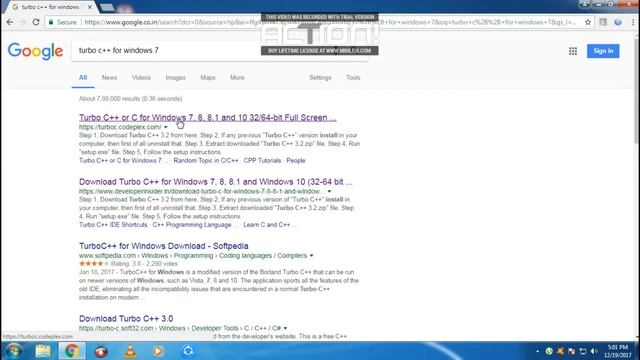Open Chrome menu three-dot icon
Screen dimensions: 640x360
click(x=633, y=22)
